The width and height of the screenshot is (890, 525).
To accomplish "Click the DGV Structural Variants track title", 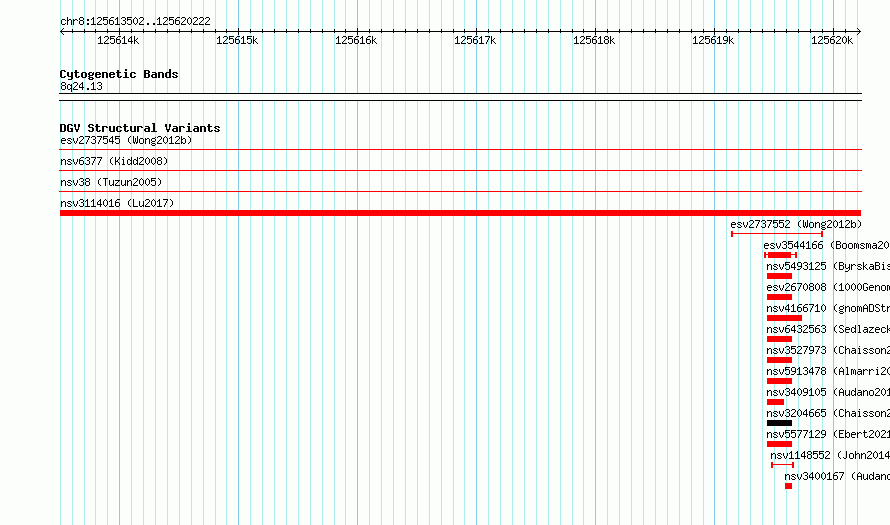I will coord(140,128).
